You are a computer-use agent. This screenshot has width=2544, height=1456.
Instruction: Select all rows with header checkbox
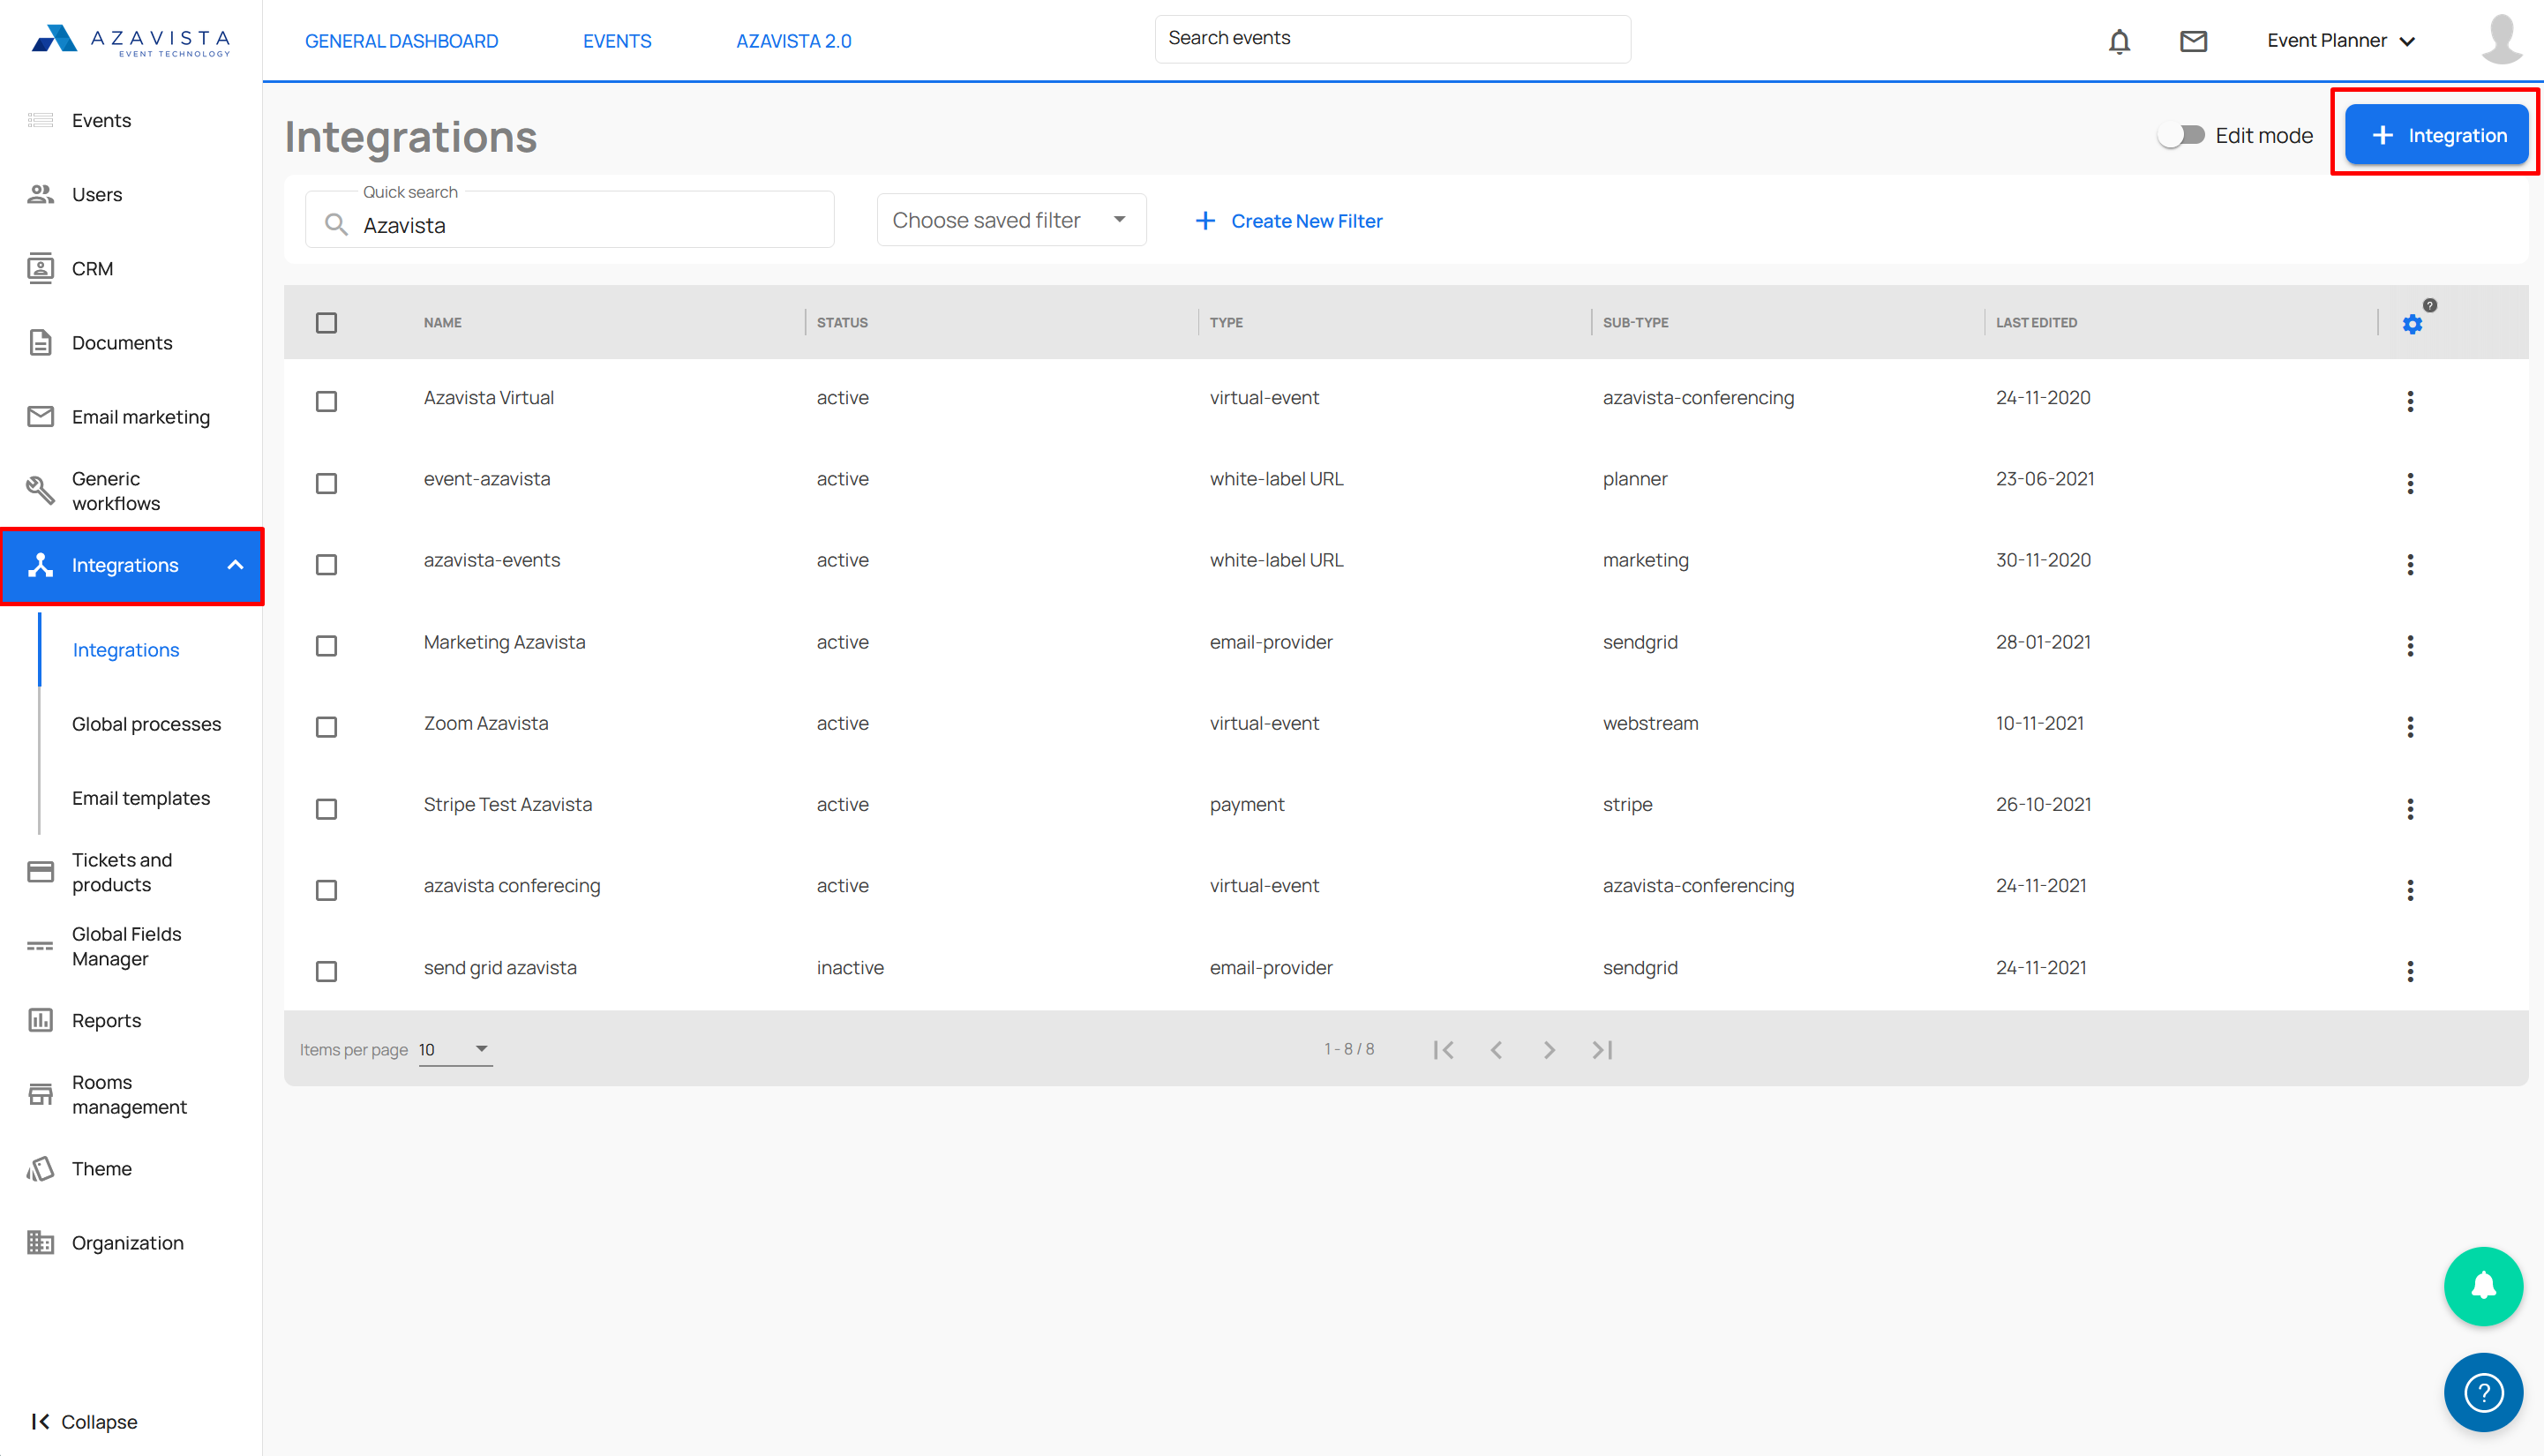pos(326,323)
